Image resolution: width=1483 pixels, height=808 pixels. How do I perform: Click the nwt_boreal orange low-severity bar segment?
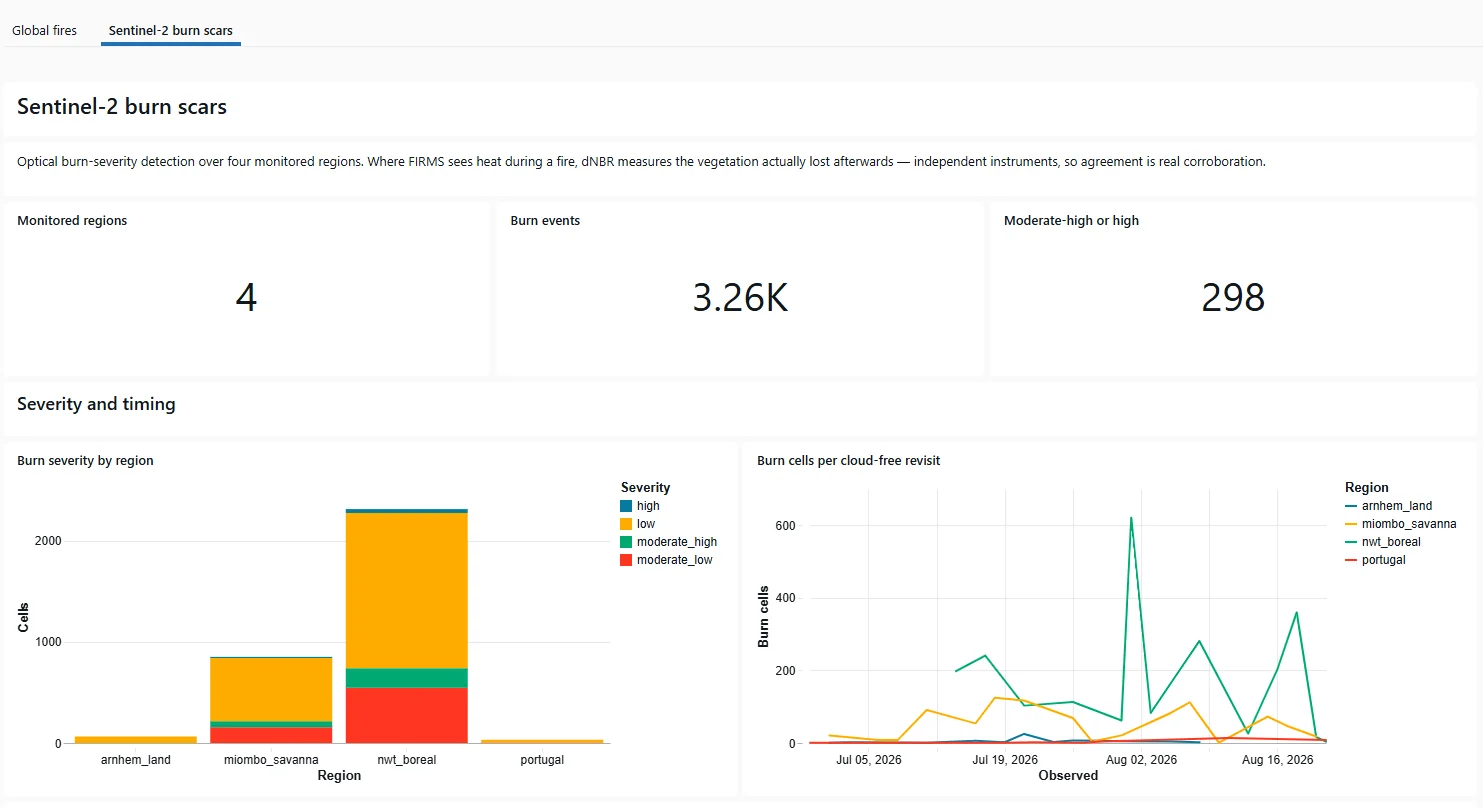(407, 590)
